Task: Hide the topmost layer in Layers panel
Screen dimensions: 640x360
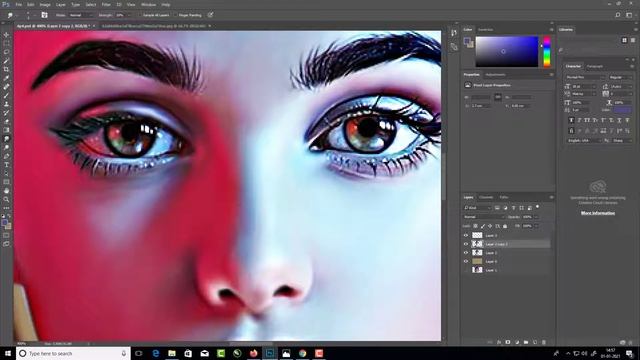Action: click(466, 236)
